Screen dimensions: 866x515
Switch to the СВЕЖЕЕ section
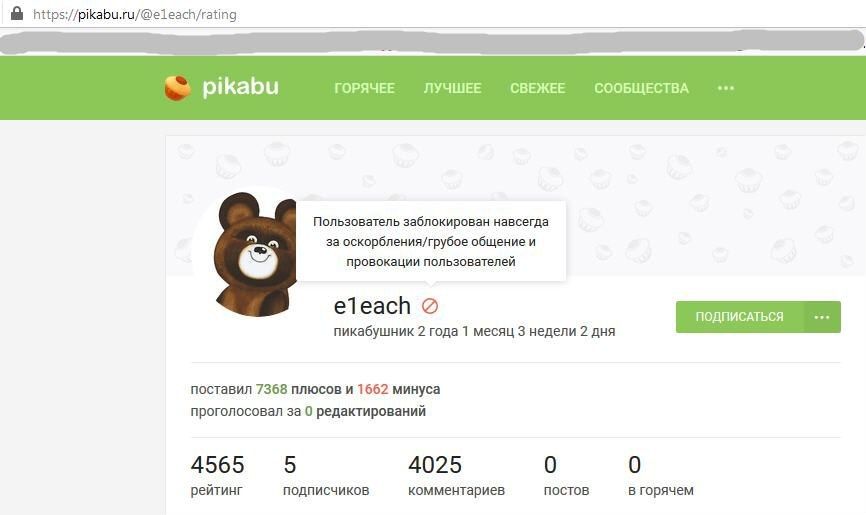(x=537, y=88)
